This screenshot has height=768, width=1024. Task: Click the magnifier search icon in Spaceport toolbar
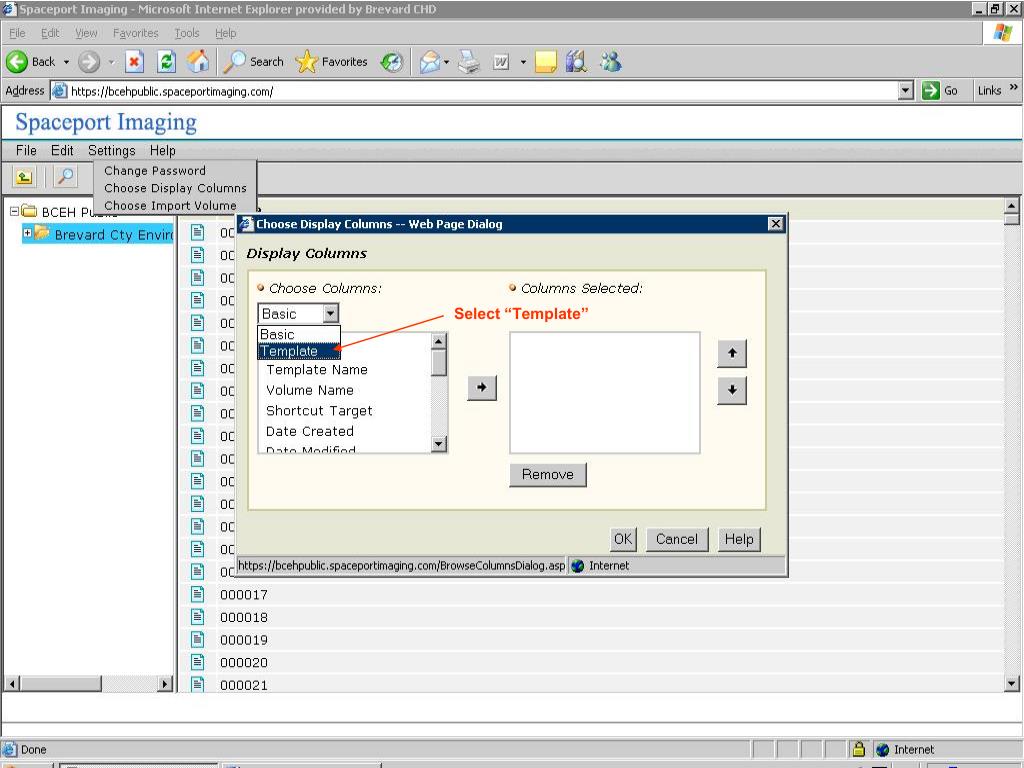click(65, 176)
